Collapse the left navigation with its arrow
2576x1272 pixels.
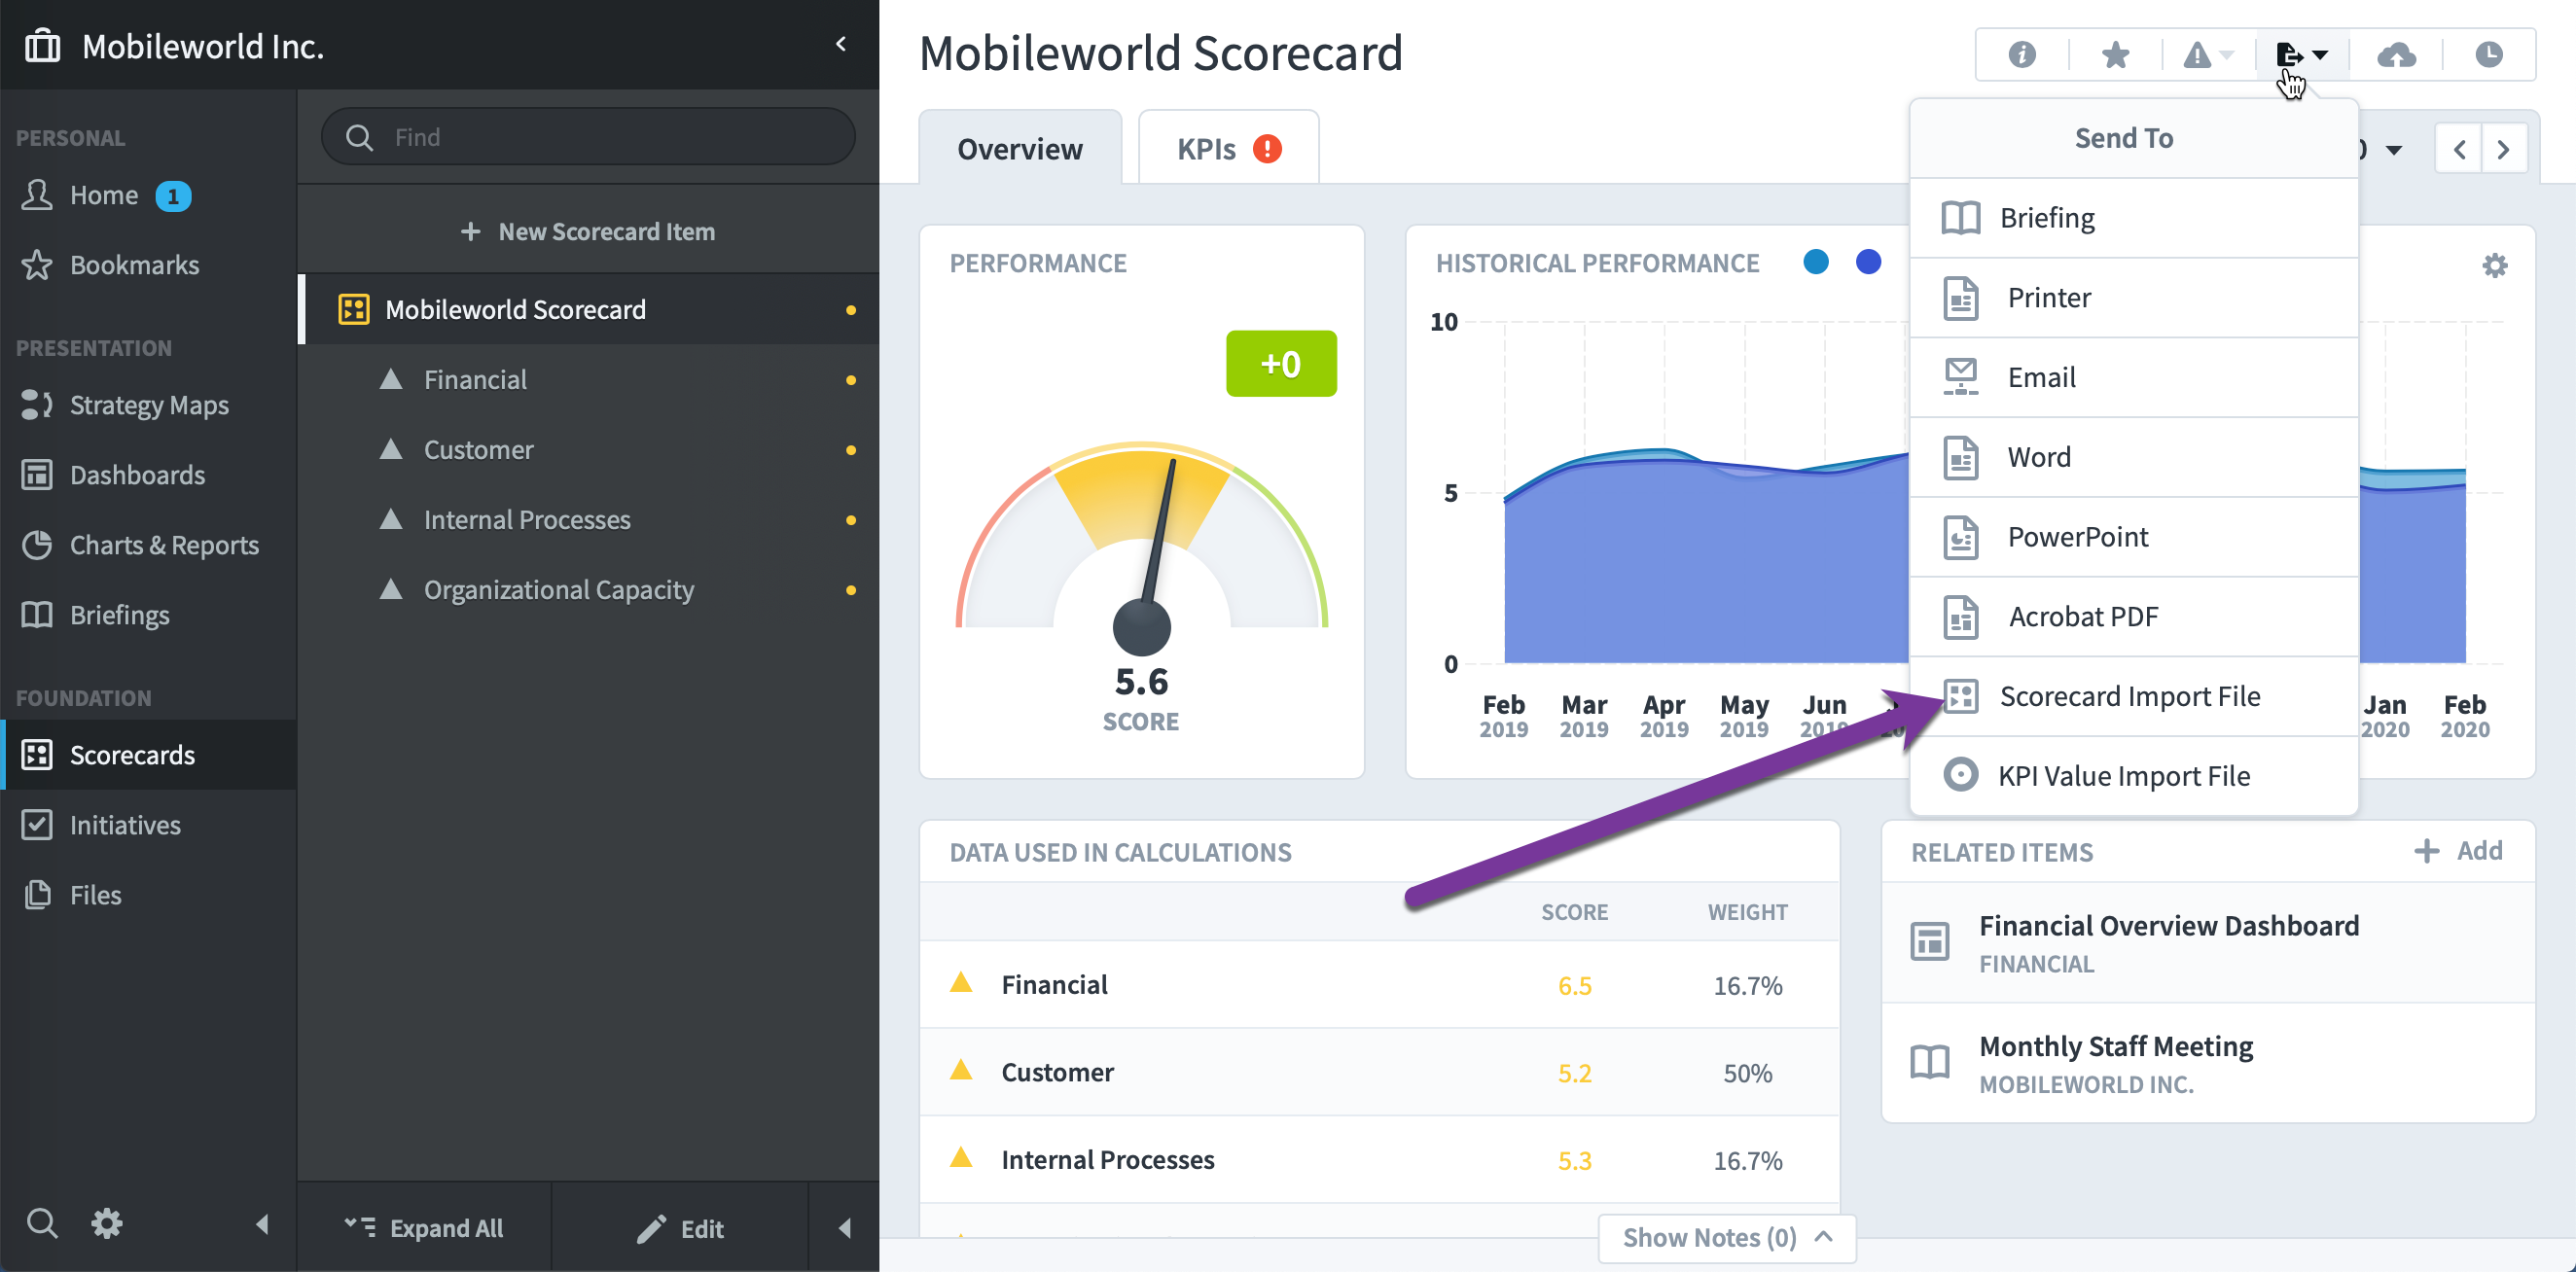pyautogui.click(x=262, y=1224)
